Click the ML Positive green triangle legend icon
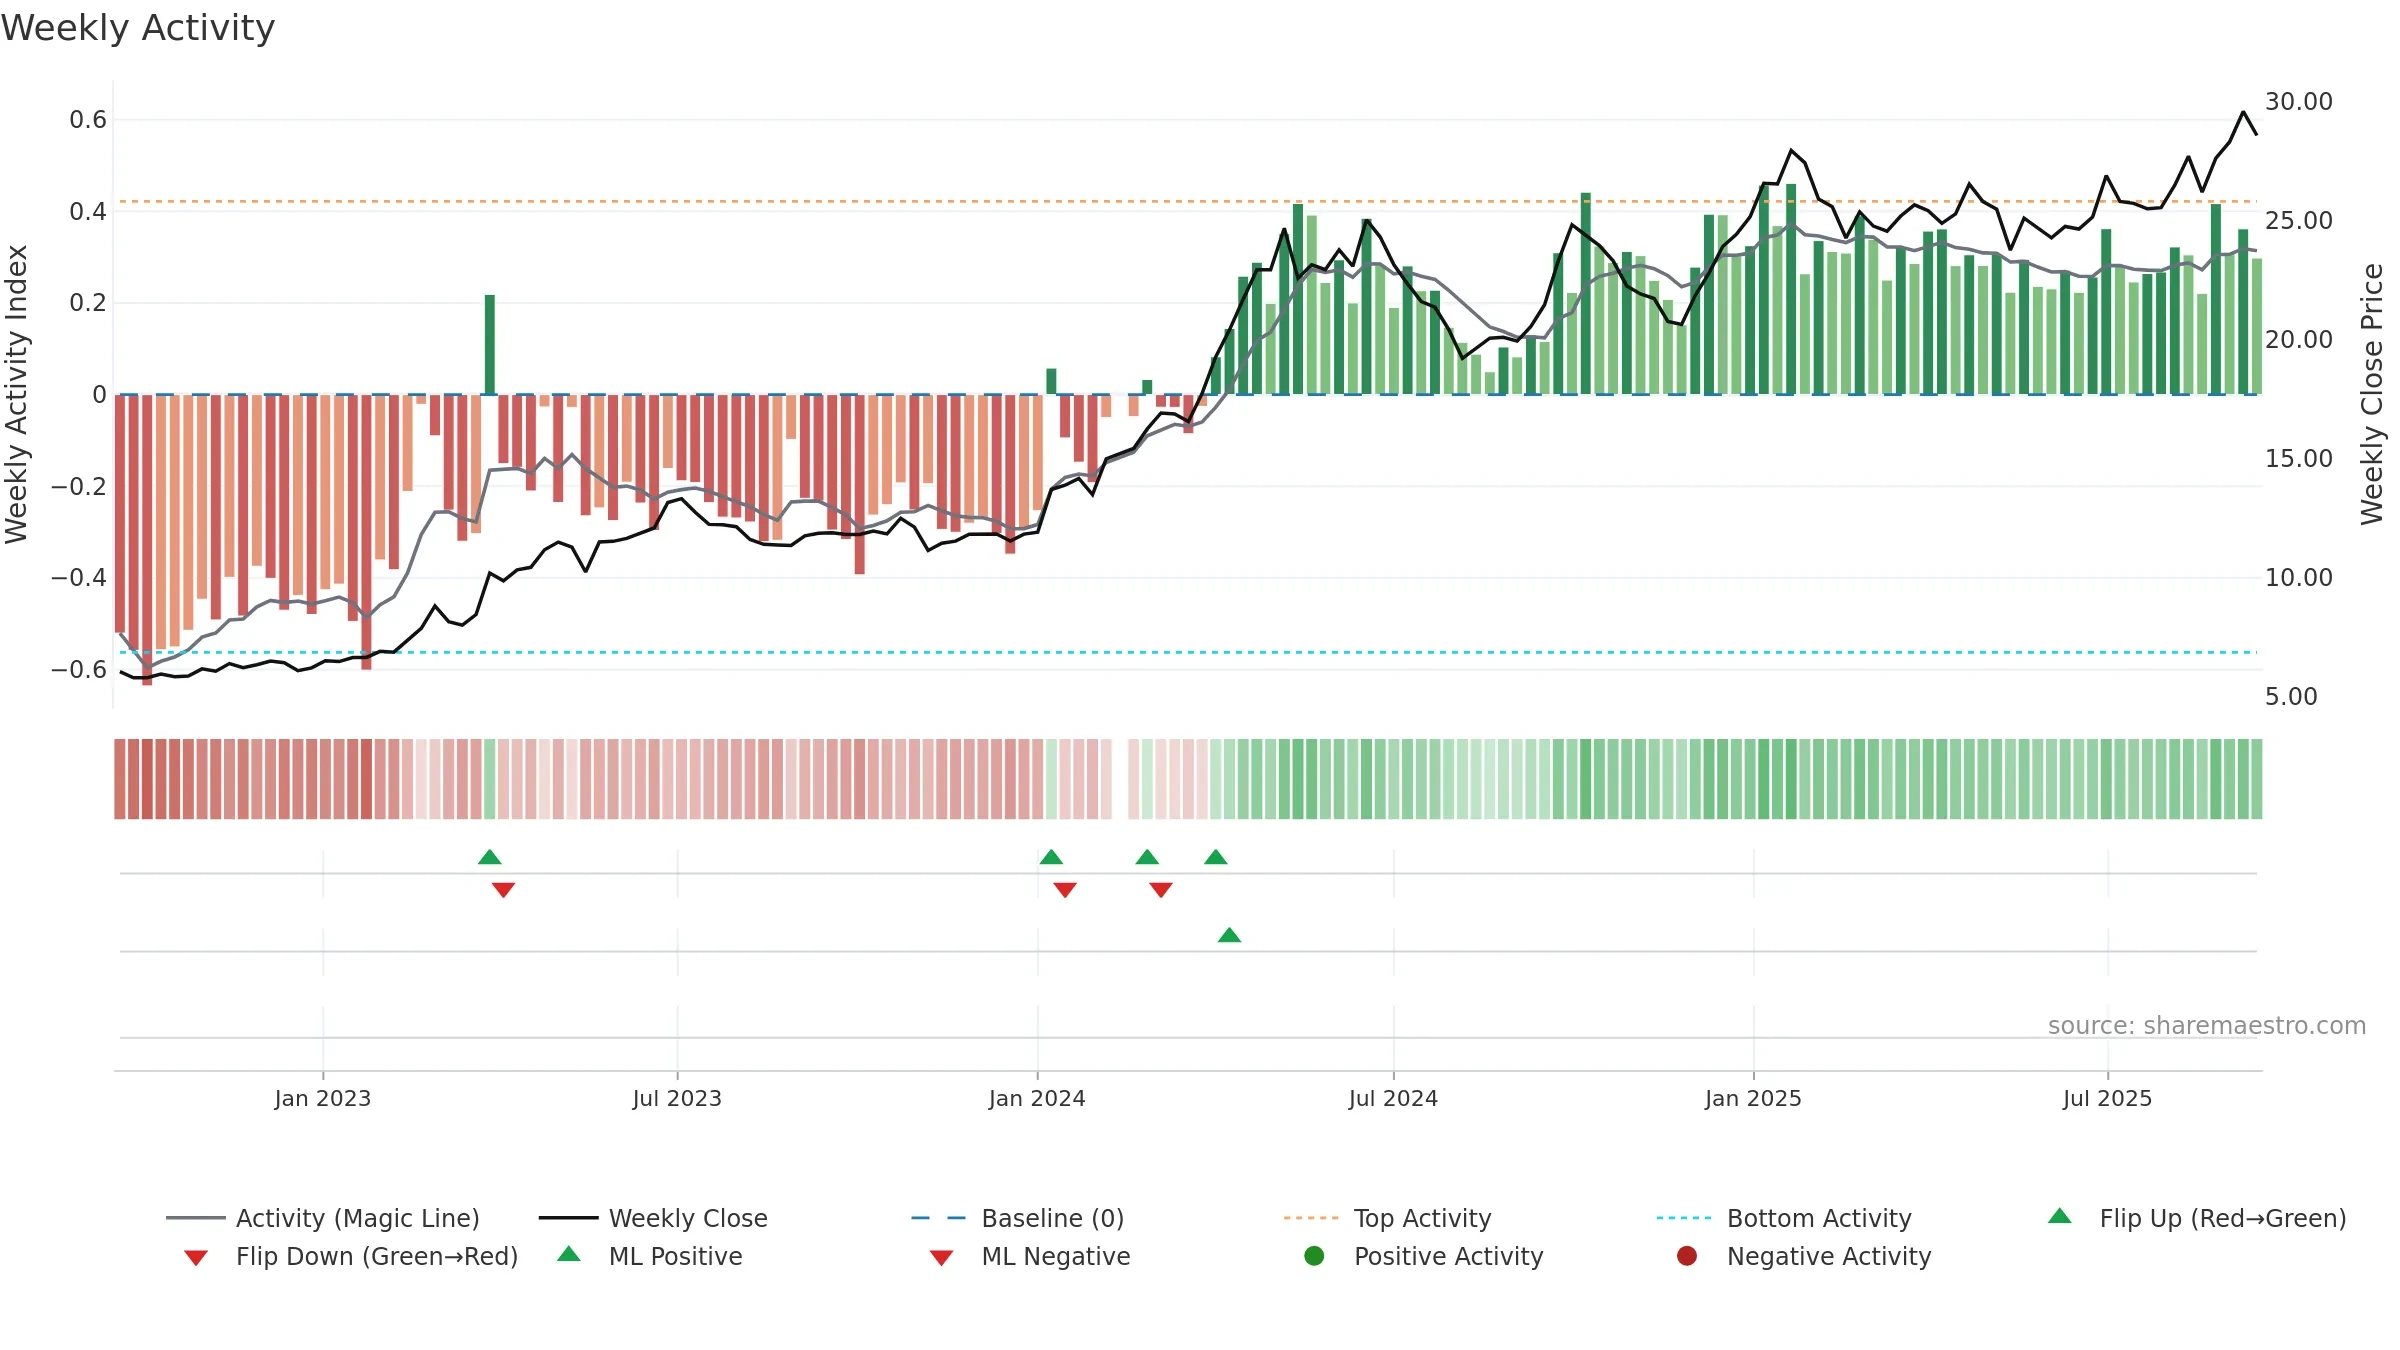 [569, 1254]
